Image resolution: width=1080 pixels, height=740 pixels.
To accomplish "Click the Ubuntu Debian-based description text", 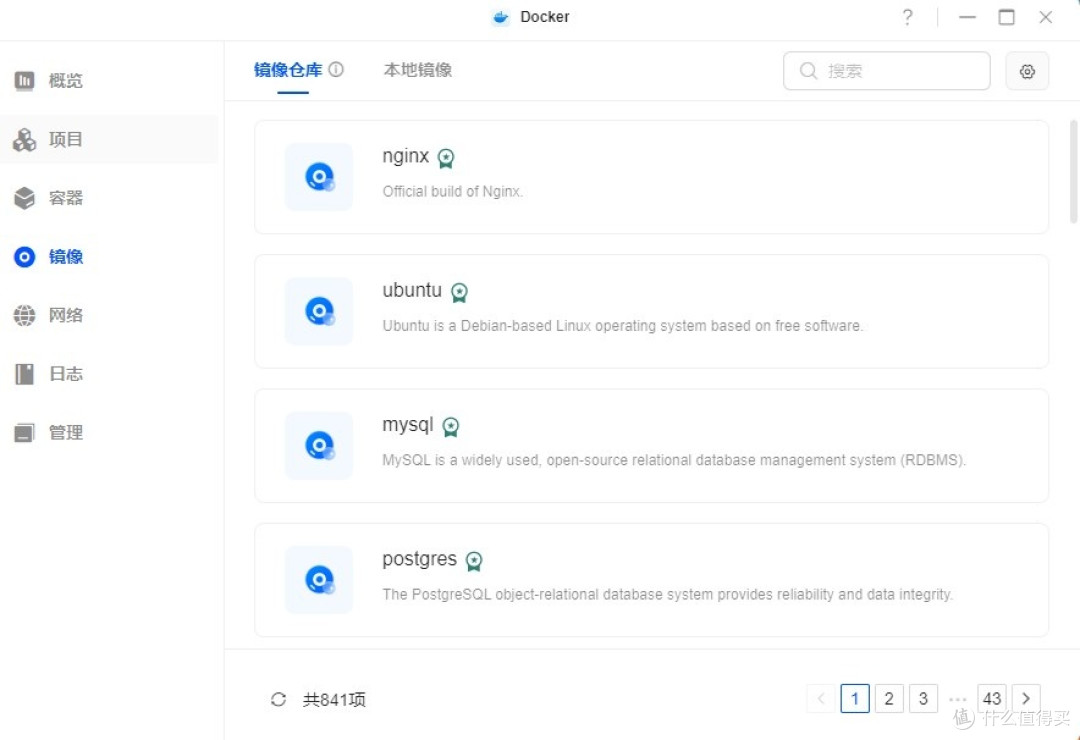I will pyautogui.click(x=623, y=326).
